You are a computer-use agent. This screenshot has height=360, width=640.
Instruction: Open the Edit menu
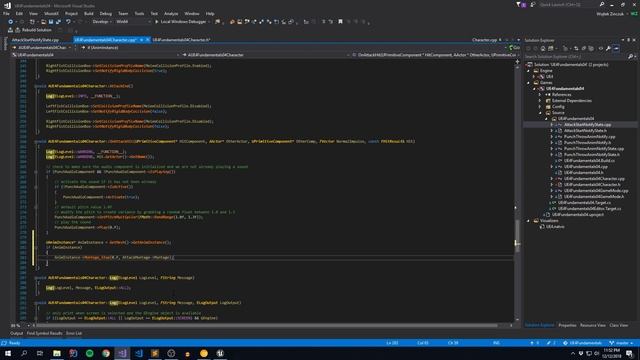19,13
